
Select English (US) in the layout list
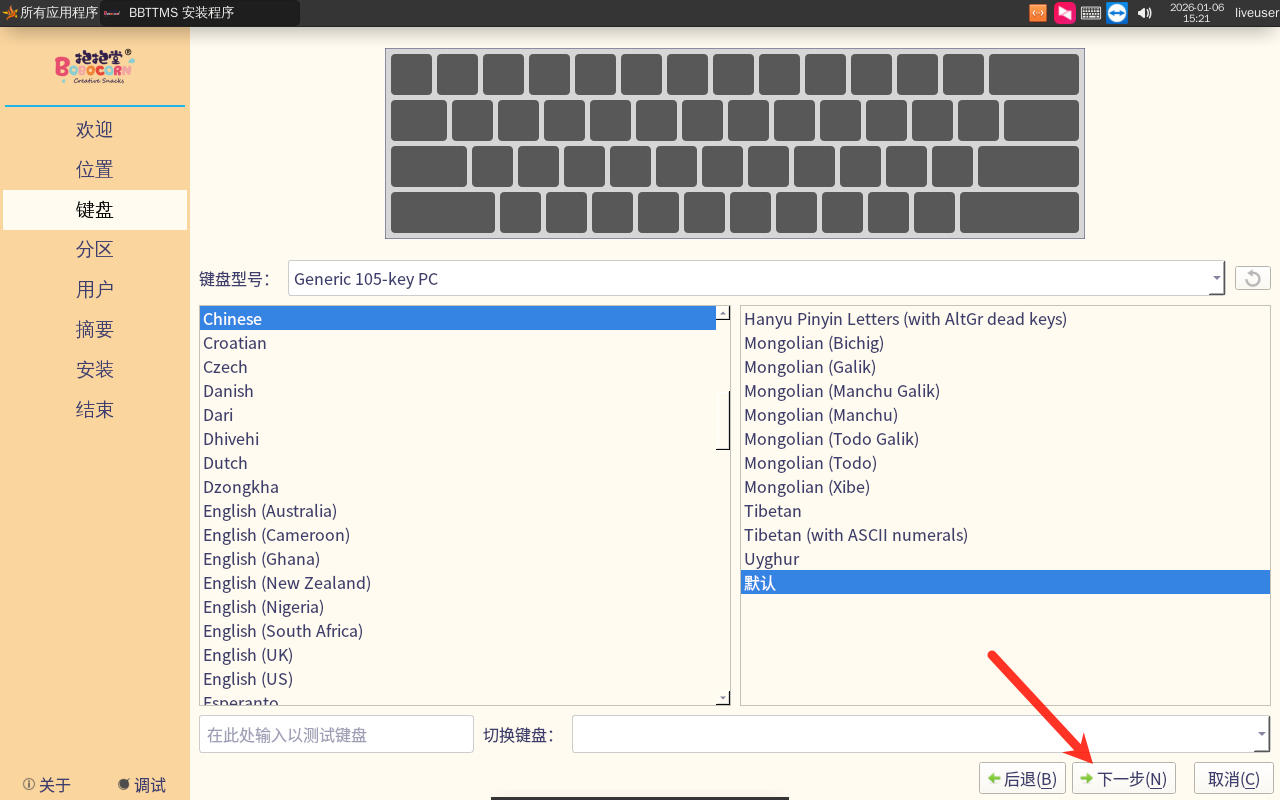tap(248, 679)
